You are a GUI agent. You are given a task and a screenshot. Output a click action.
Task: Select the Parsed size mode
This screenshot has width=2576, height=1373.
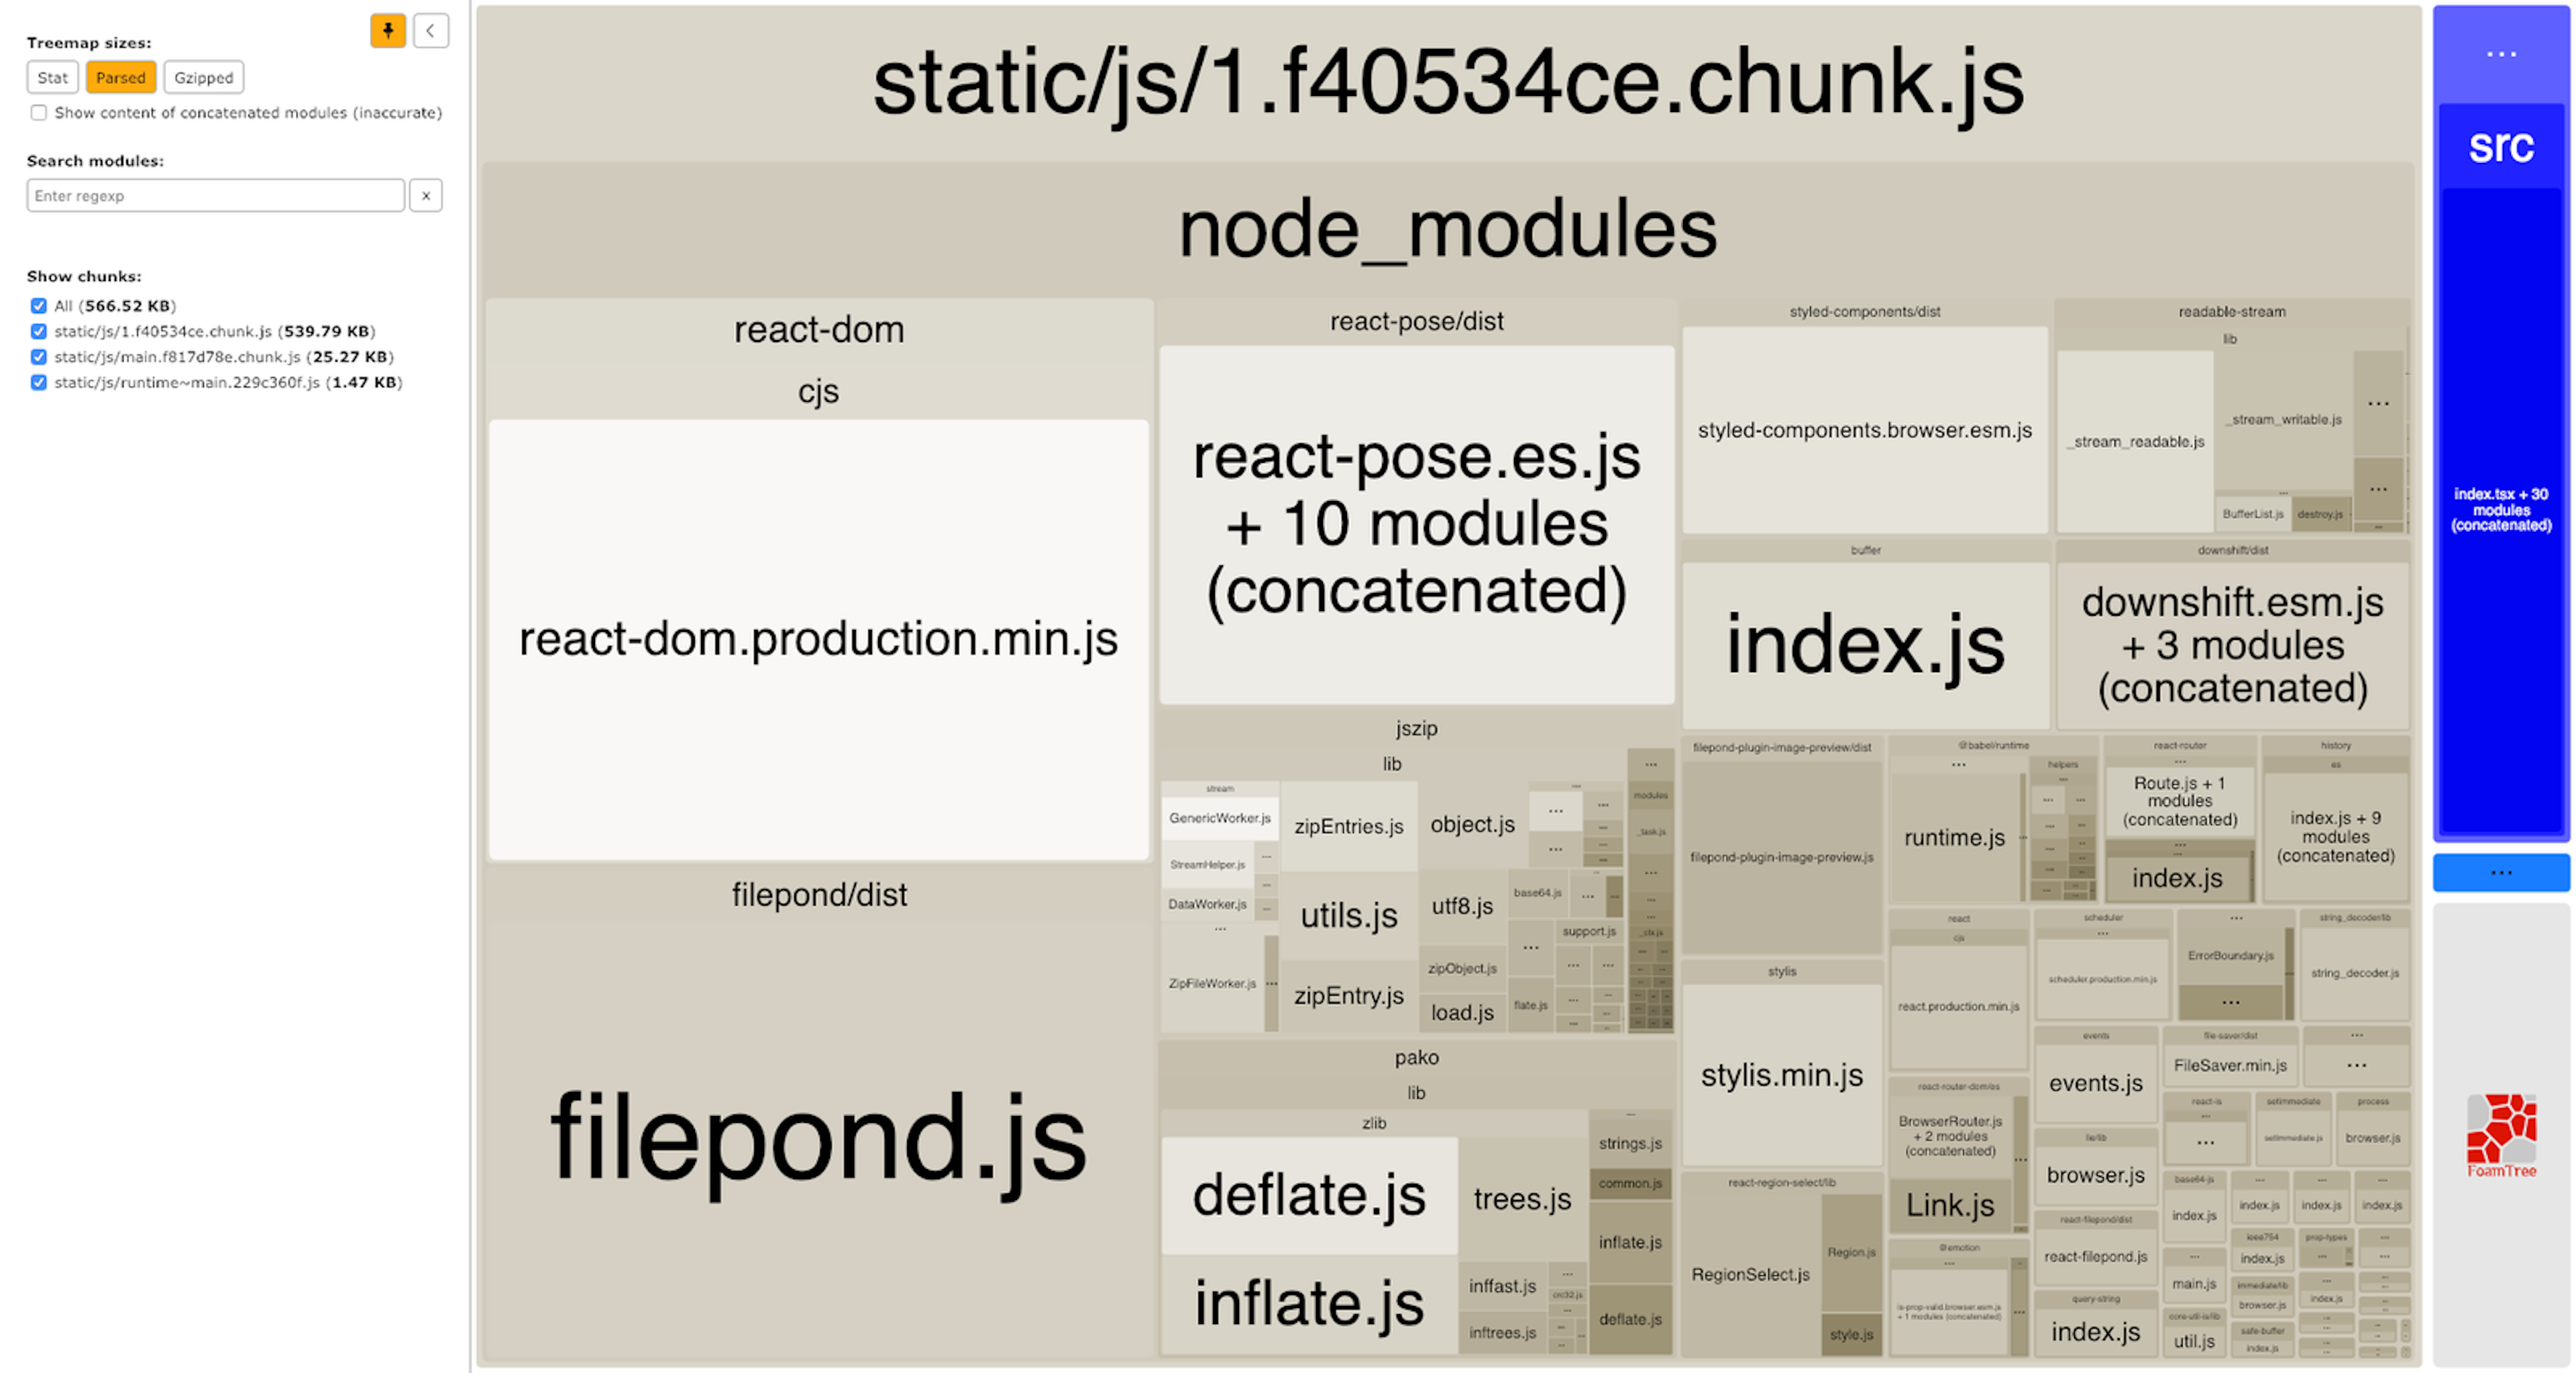120,77
